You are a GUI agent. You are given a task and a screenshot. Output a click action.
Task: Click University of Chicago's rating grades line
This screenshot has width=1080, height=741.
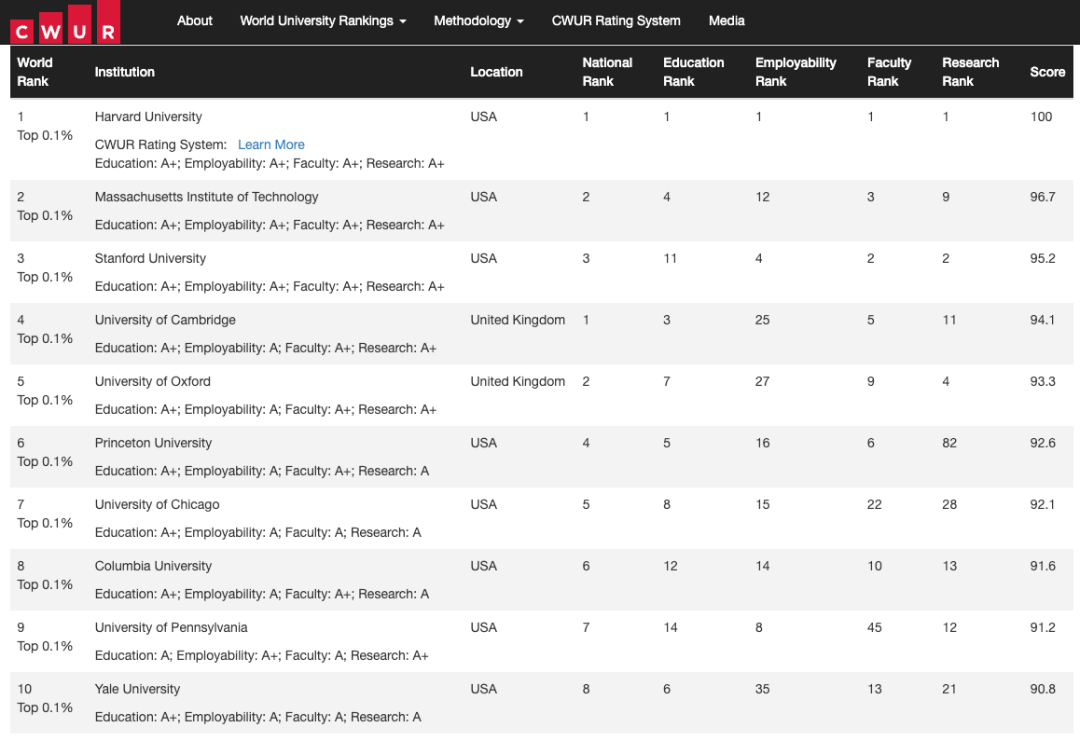[x=258, y=532]
